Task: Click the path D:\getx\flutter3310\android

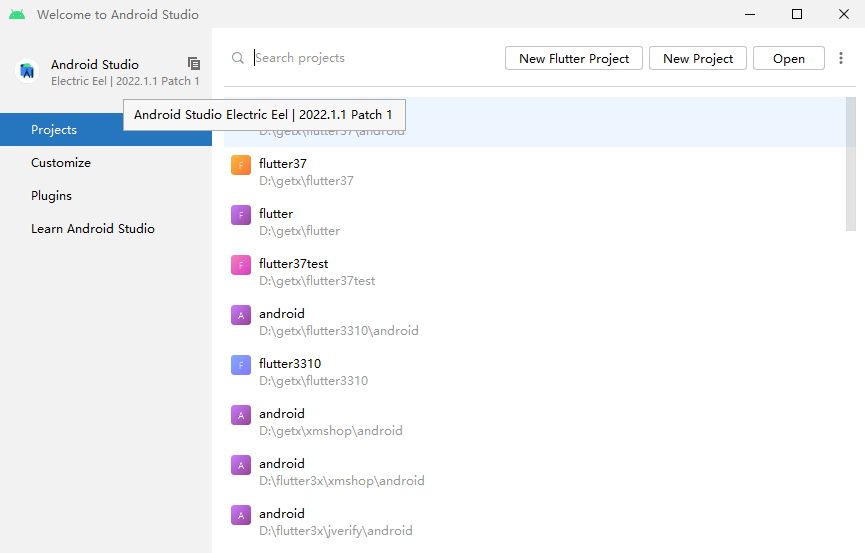Action: coord(339,331)
